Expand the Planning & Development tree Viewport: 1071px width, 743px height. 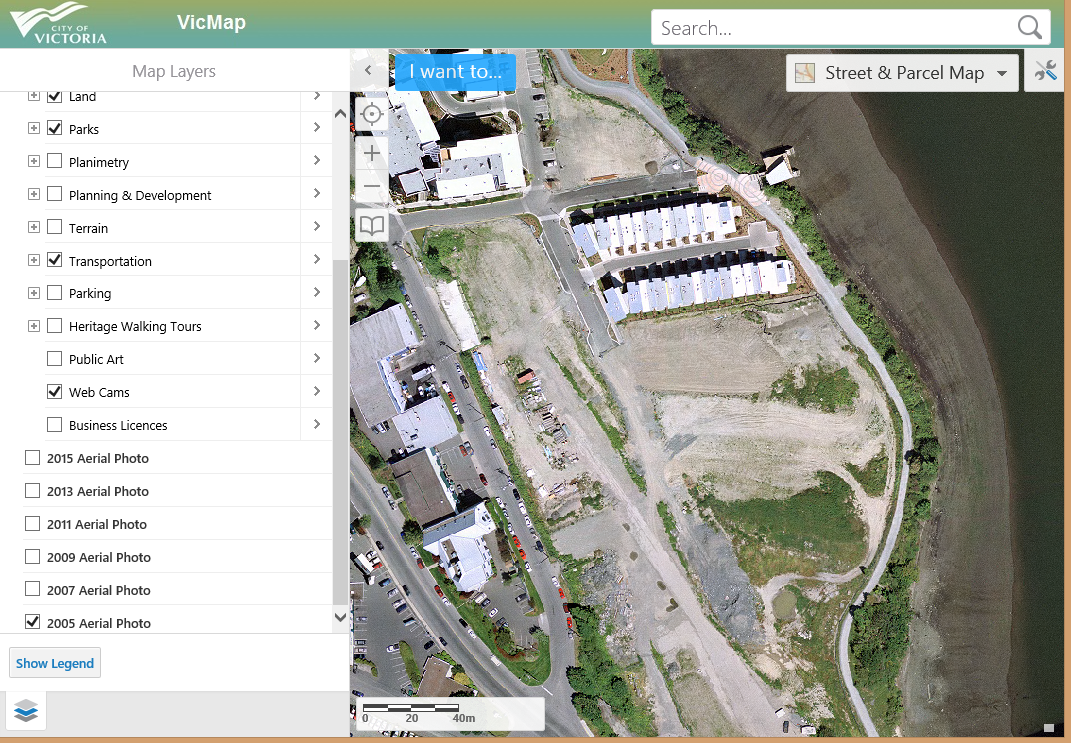(x=33, y=194)
